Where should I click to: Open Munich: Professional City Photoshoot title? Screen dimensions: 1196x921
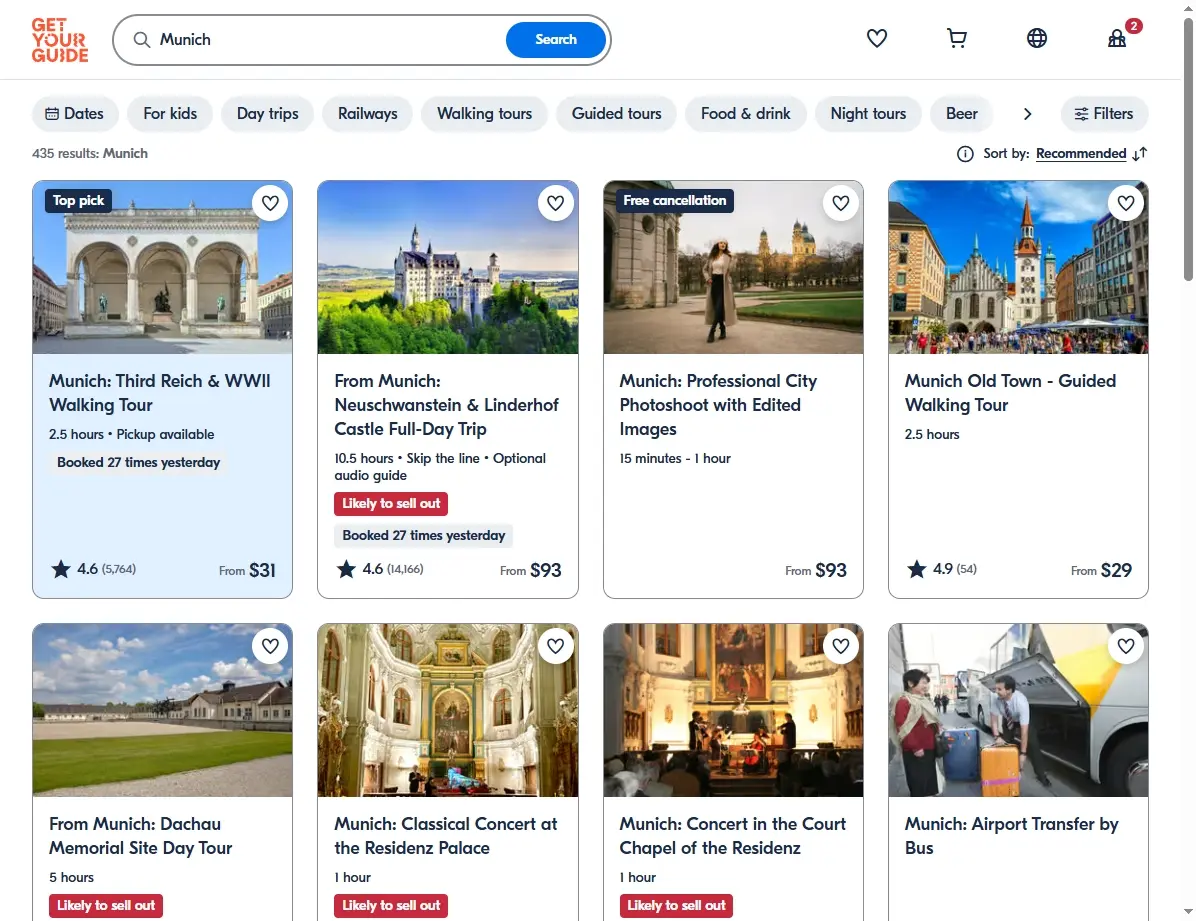pos(718,404)
